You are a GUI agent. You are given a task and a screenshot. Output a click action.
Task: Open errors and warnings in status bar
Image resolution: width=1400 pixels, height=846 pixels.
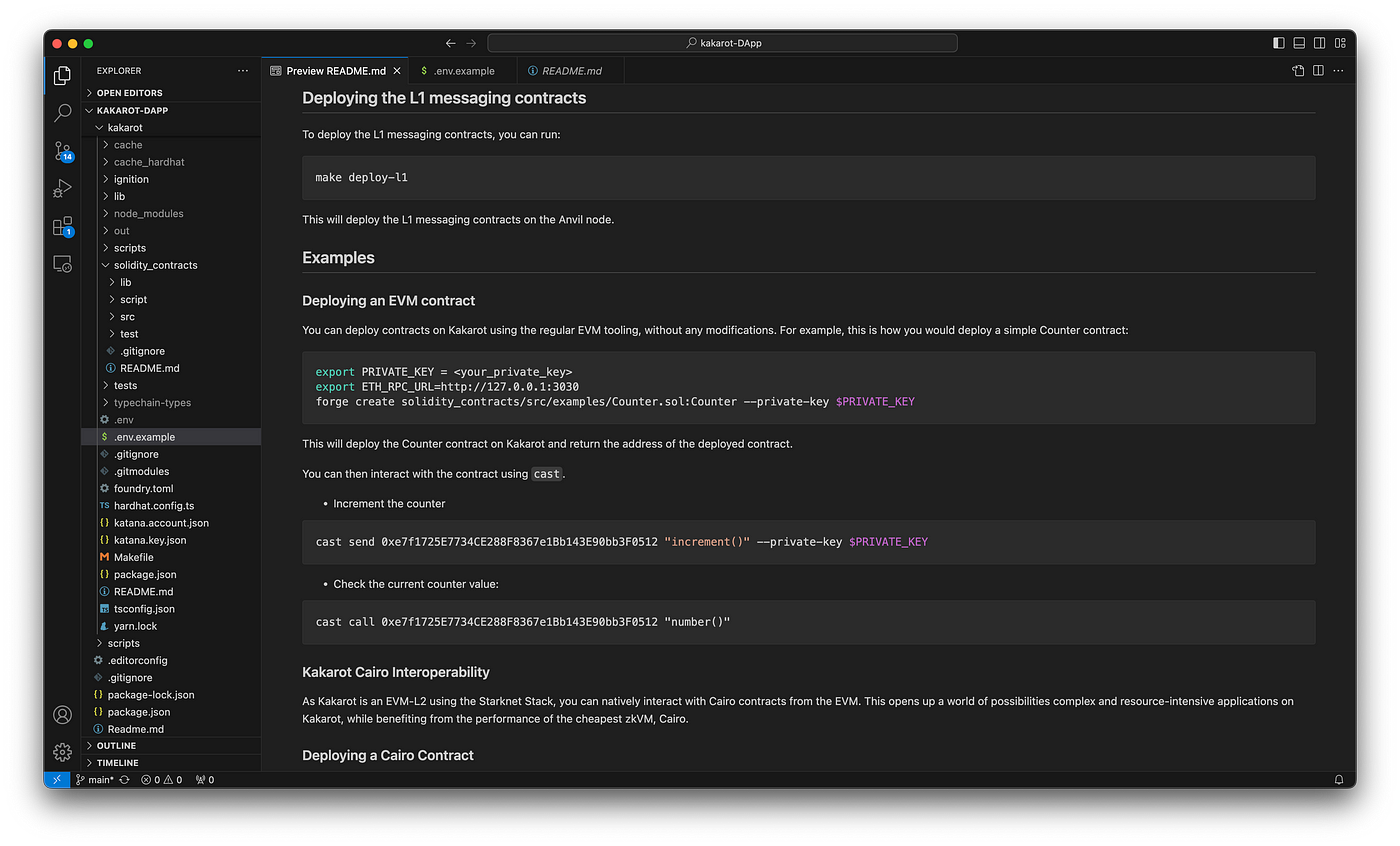tap(161, 779)
